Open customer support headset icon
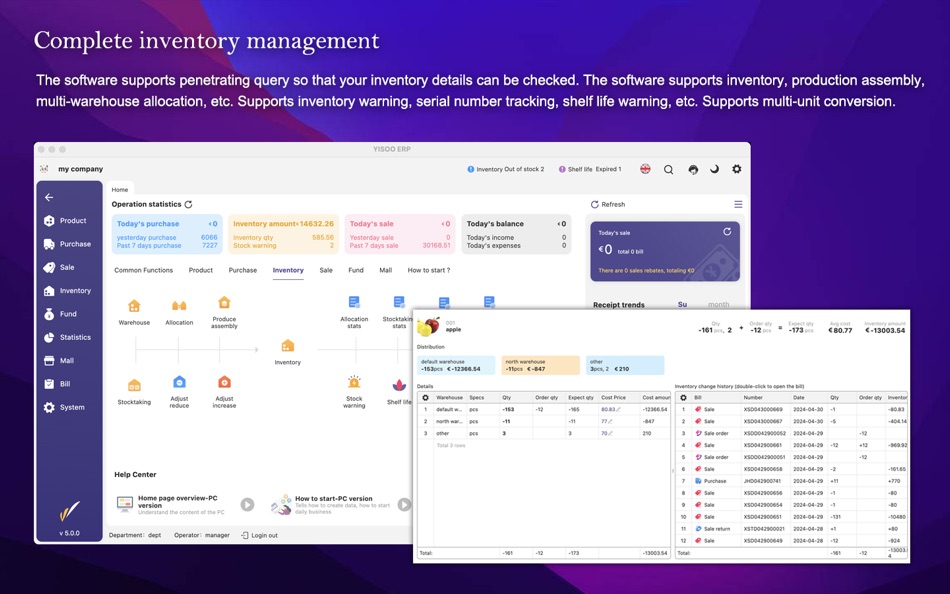This screenshot has height=594, width=950. (693, 169)
